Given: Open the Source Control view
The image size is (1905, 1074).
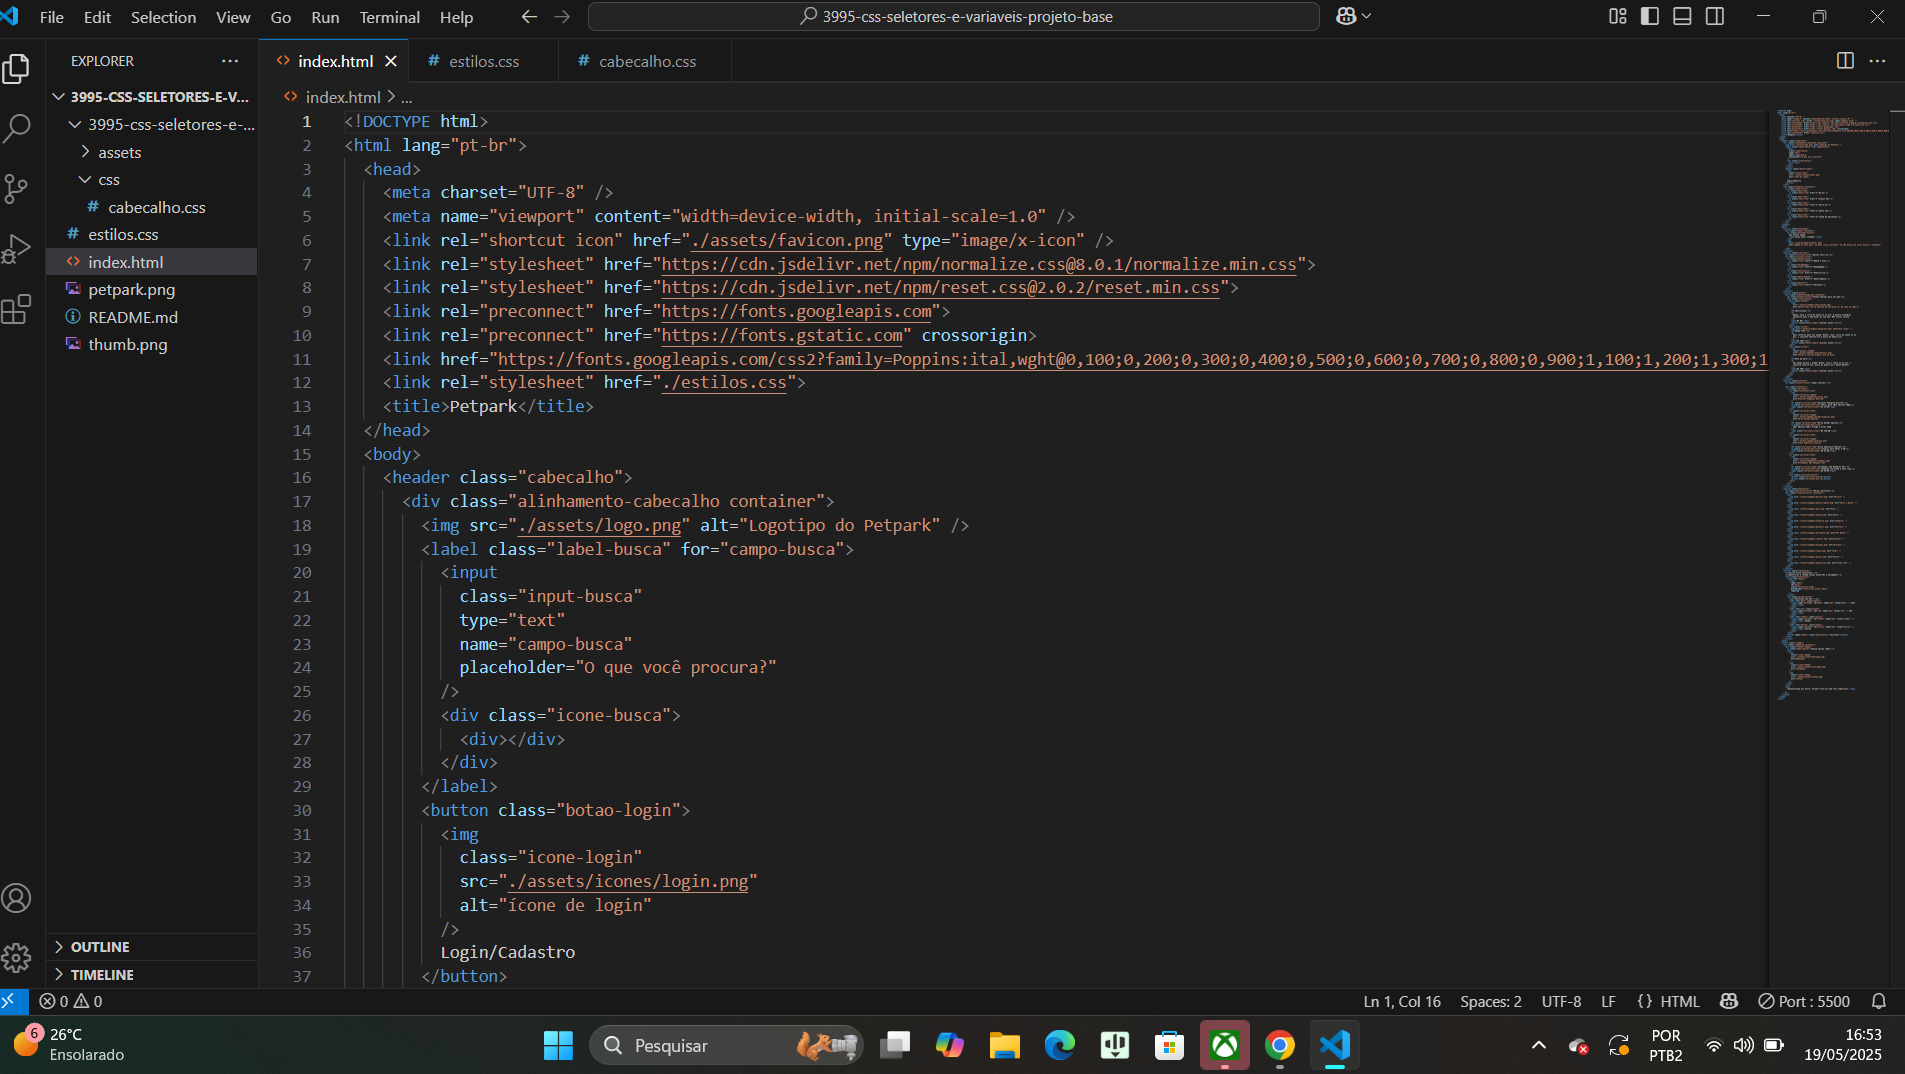Looking at the screenshot, I should (17, 188).
